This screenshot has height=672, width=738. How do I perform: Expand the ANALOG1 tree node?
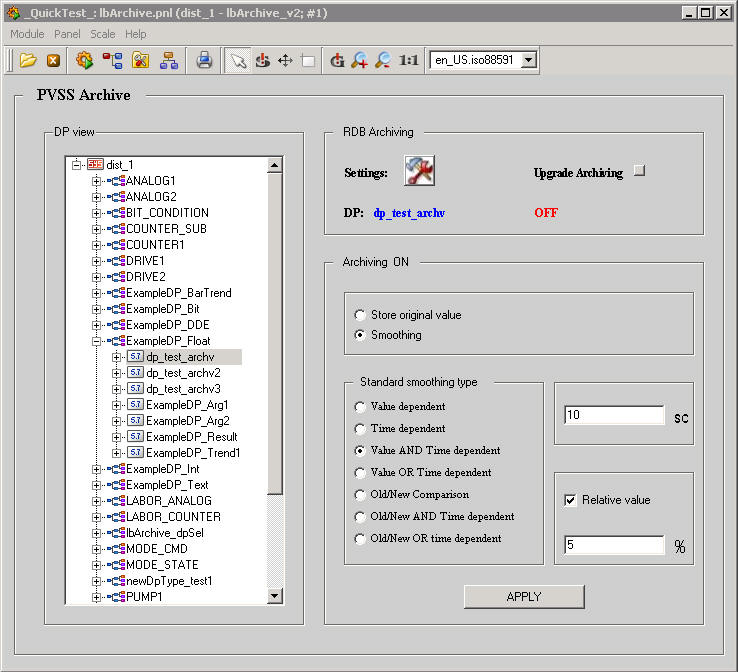coord(97,181)
